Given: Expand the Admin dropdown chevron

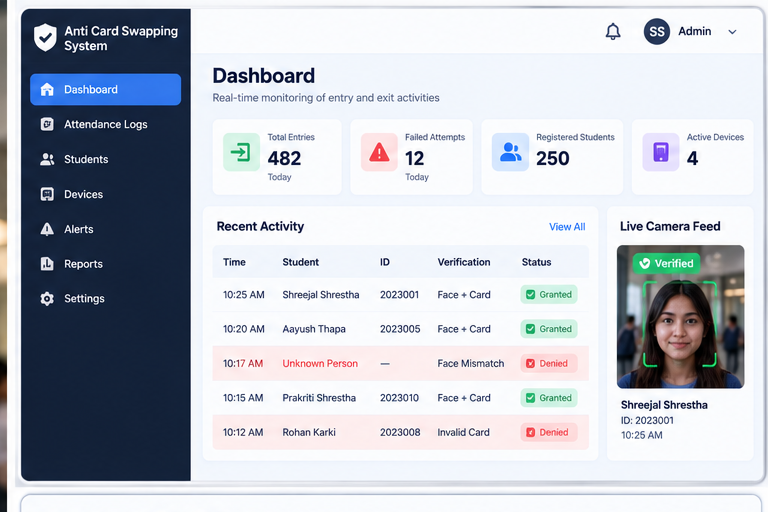Looking at the screenshot, I should point(732,32).
